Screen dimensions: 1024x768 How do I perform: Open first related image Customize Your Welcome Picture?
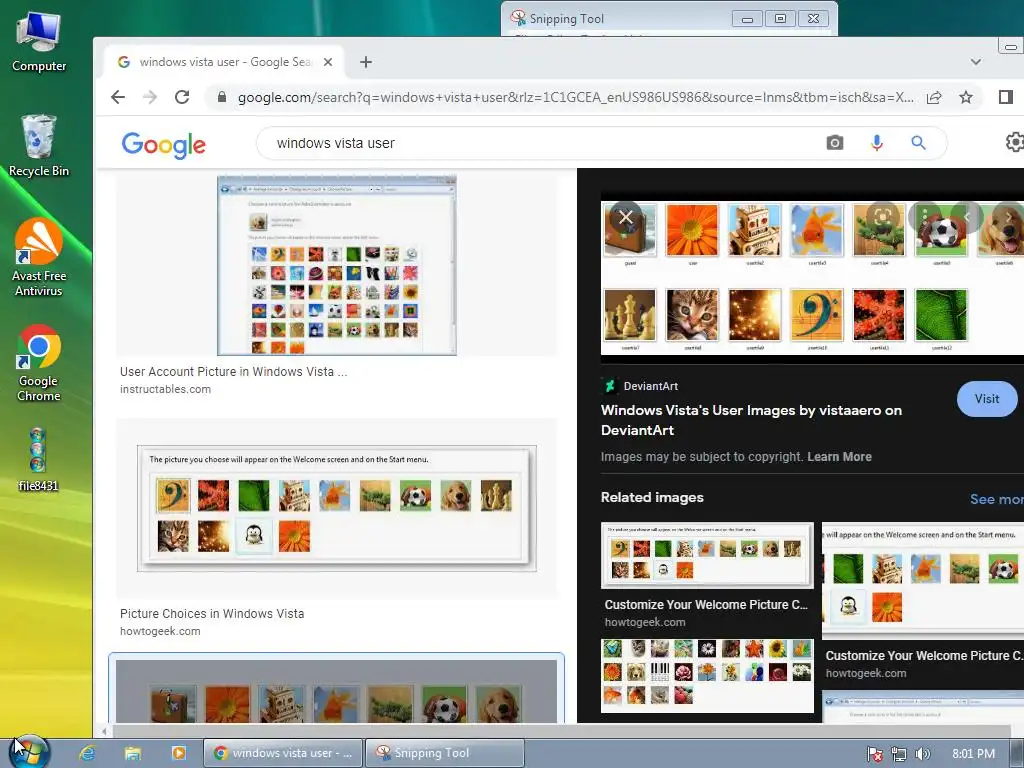tap(707, 555)
